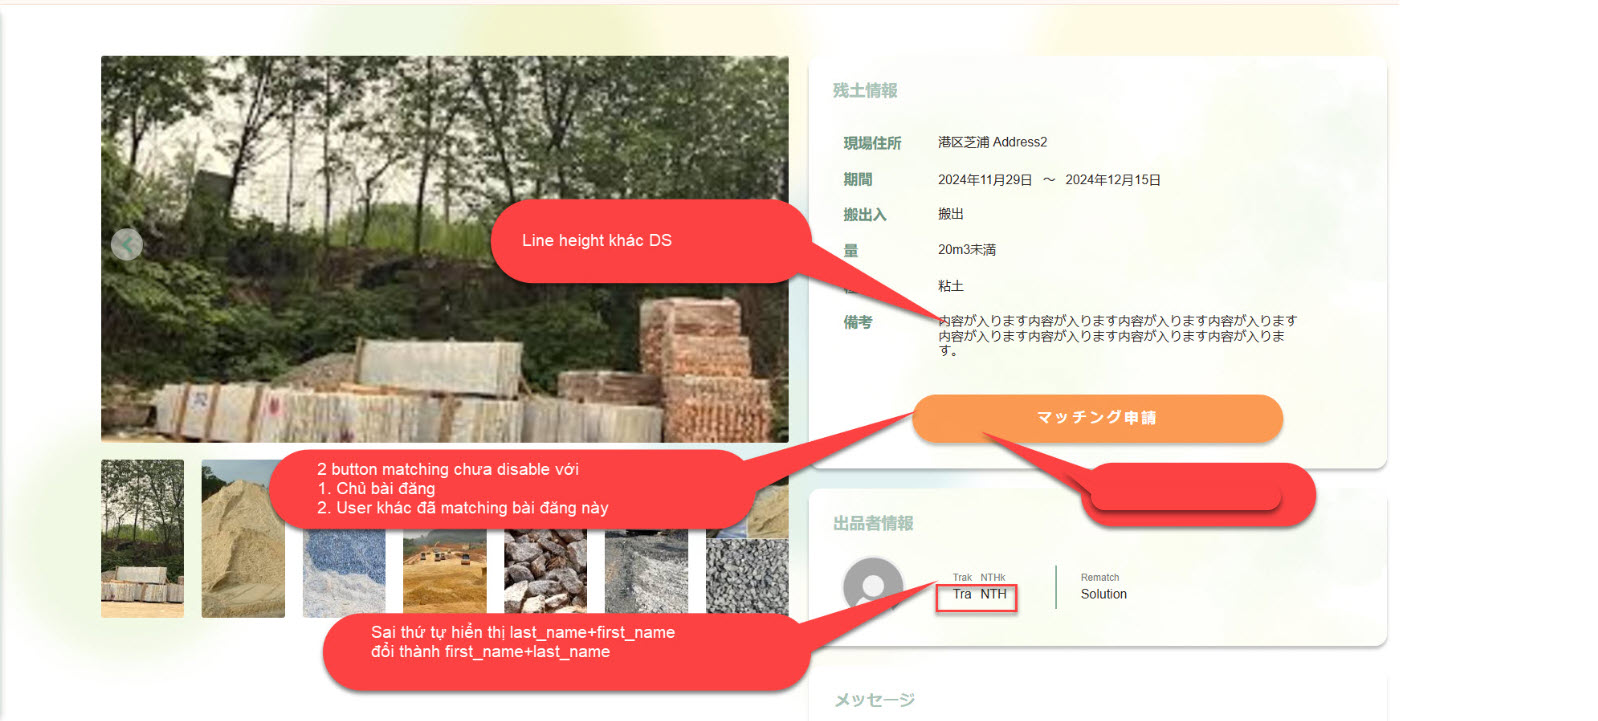Click the company name Solution
Screen dimensions: 1598x721
(x=1103, y=594)
